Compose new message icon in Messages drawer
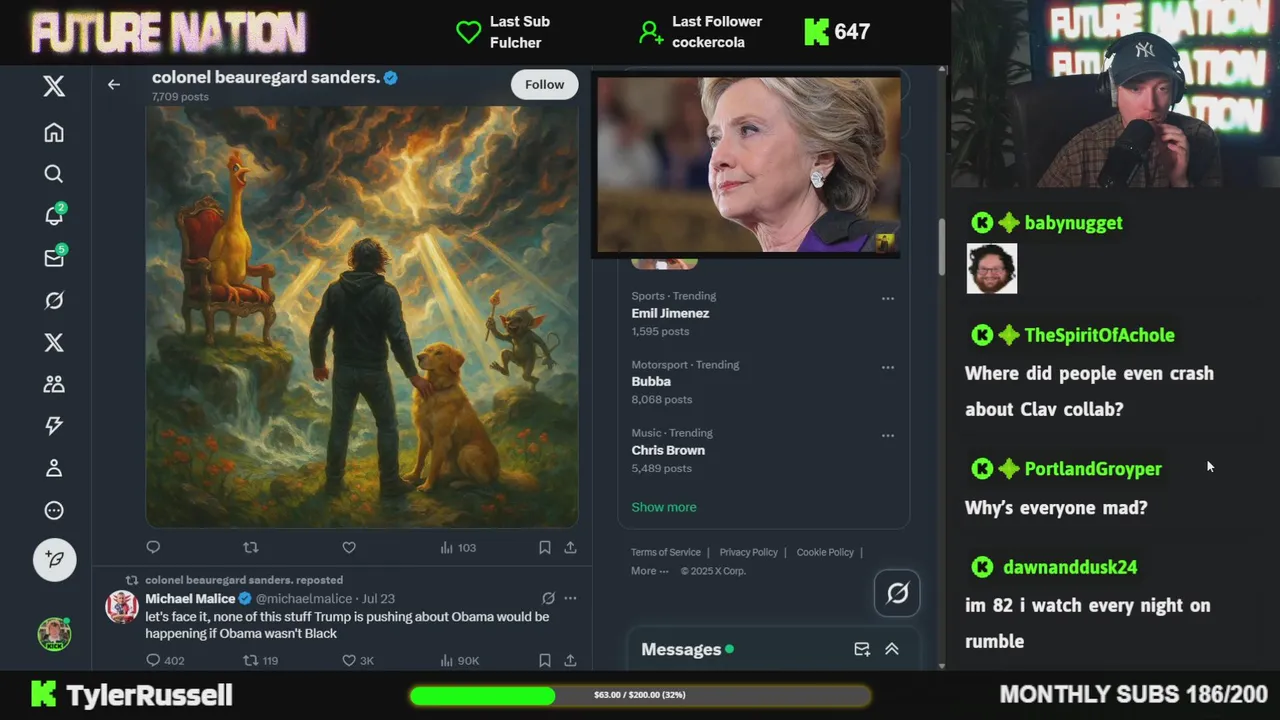 (x=862, y=649)
